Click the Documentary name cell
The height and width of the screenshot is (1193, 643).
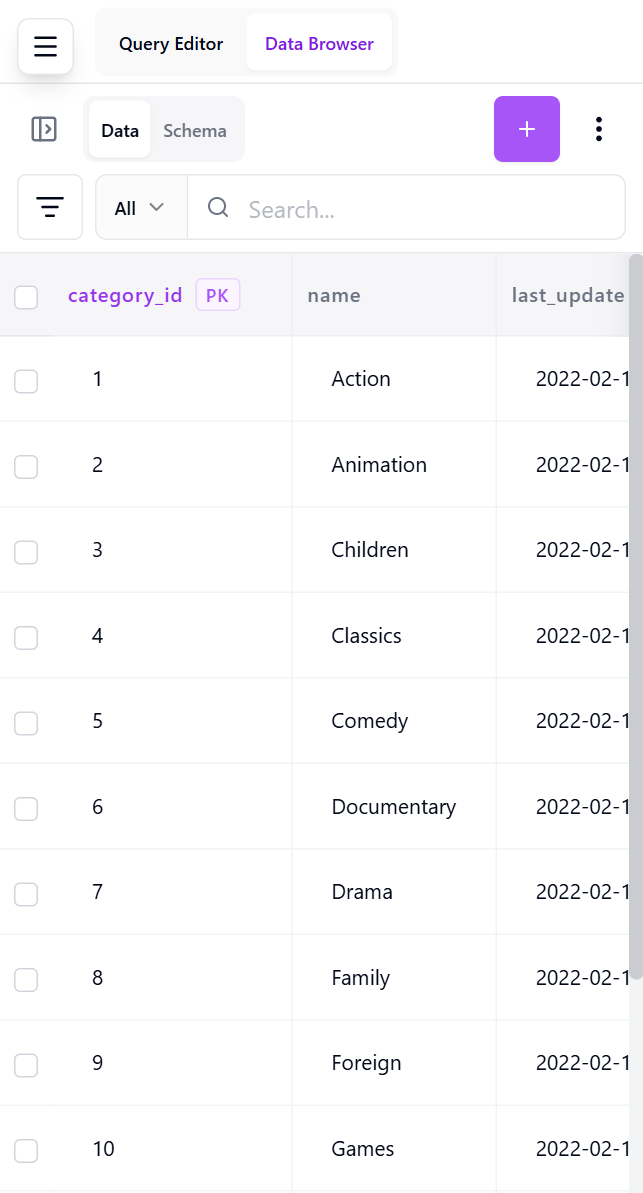point(393,807)
